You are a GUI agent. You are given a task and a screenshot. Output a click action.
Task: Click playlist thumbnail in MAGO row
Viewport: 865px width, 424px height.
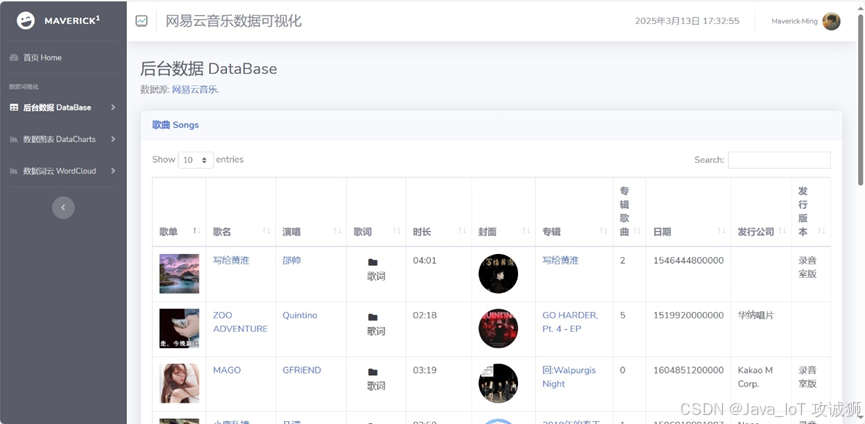[x=179, y=383]
